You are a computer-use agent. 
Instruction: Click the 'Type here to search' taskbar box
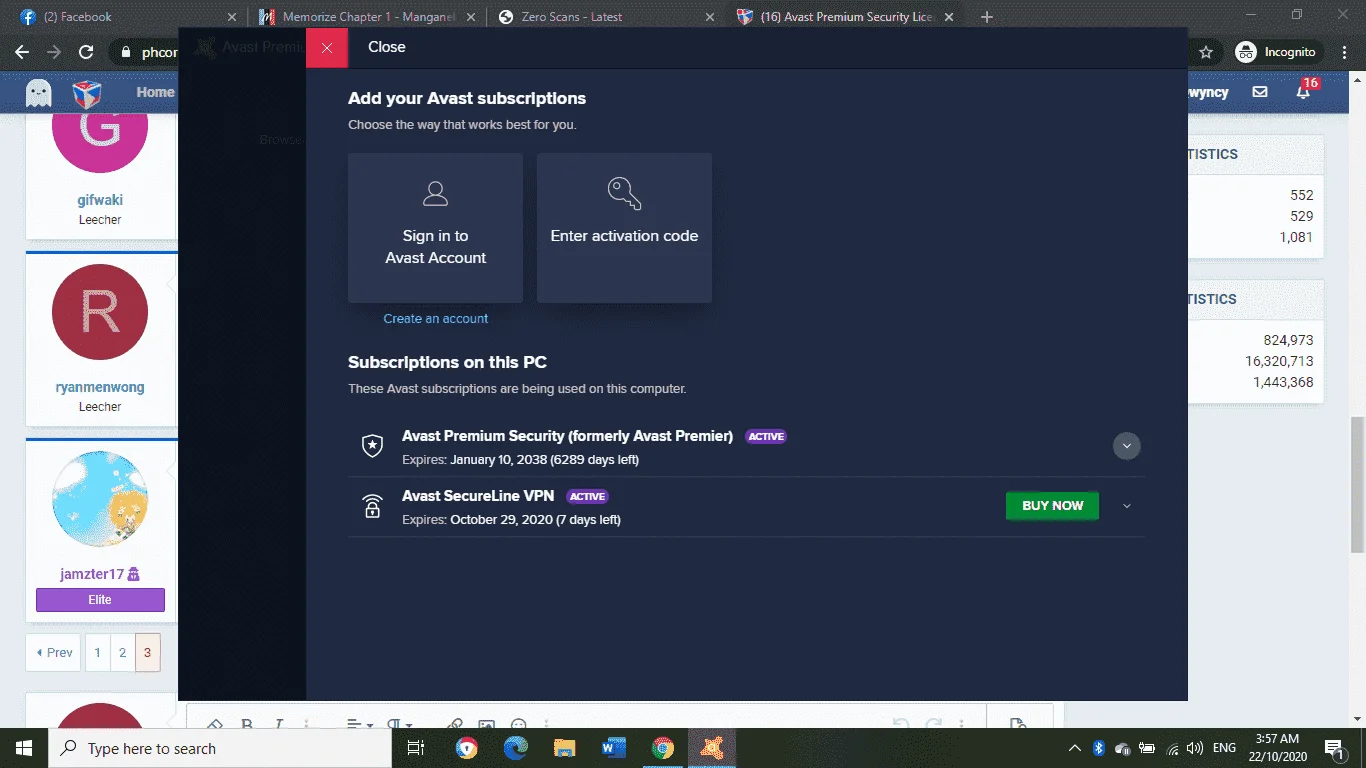point(220,748)
